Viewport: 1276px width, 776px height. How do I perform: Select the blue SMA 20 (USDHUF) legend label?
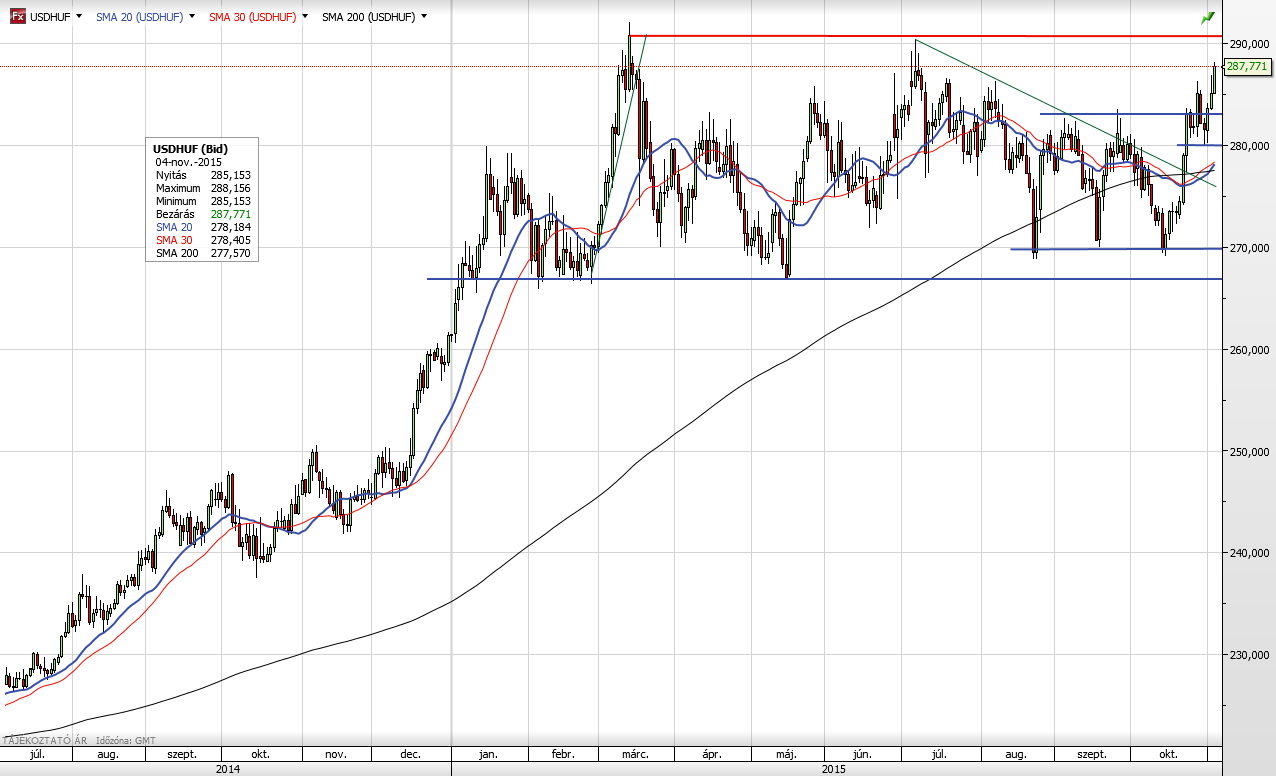point(139,17)
